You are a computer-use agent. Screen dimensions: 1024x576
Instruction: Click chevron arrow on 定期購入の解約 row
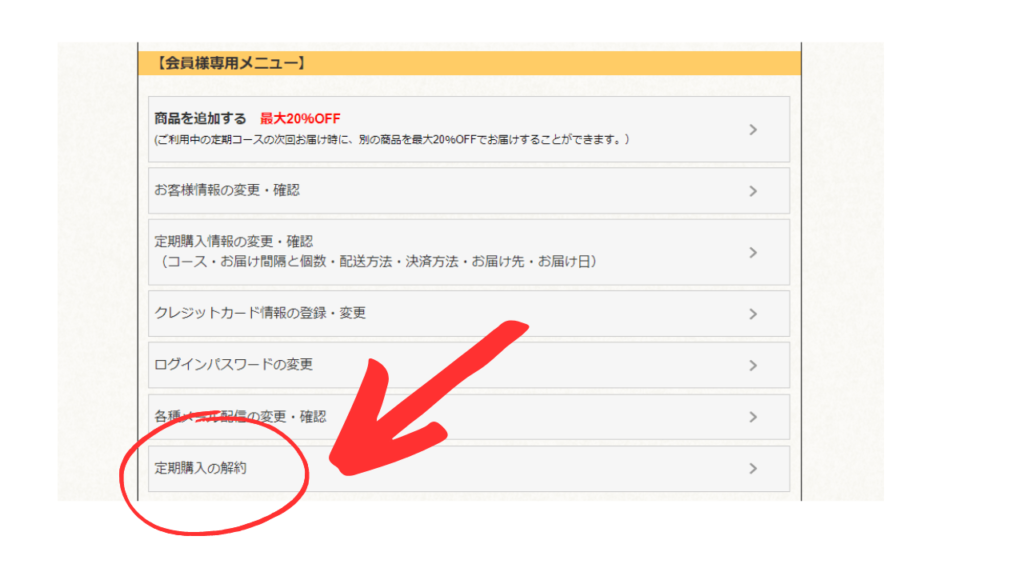point(753,469)
